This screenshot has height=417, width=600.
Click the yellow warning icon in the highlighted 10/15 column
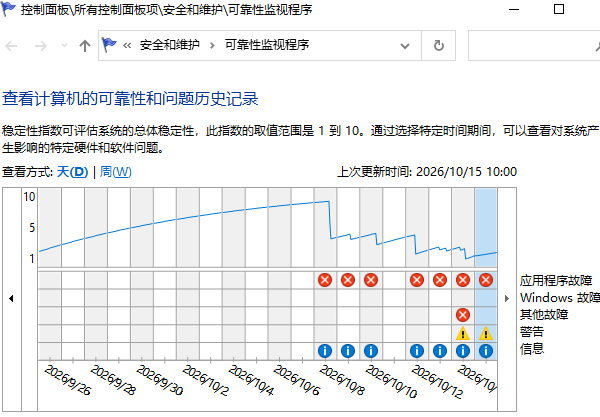click(x=486, y=333)
